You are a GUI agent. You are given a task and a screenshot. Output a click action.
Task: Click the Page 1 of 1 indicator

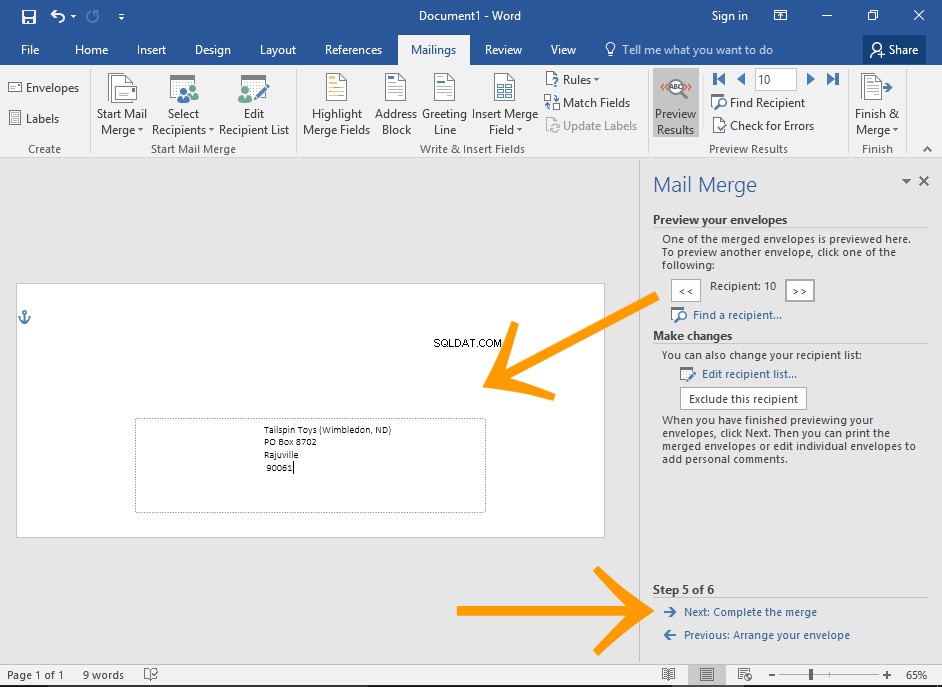coord(35,675)
